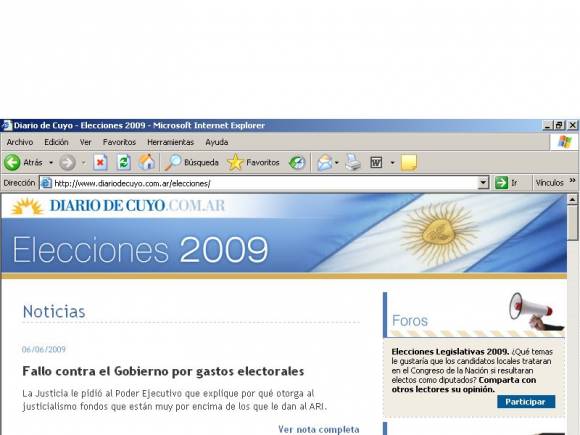This screenshot has height=435, width=580.
Task: Click the Foros heading
Action: pos(409,320)
